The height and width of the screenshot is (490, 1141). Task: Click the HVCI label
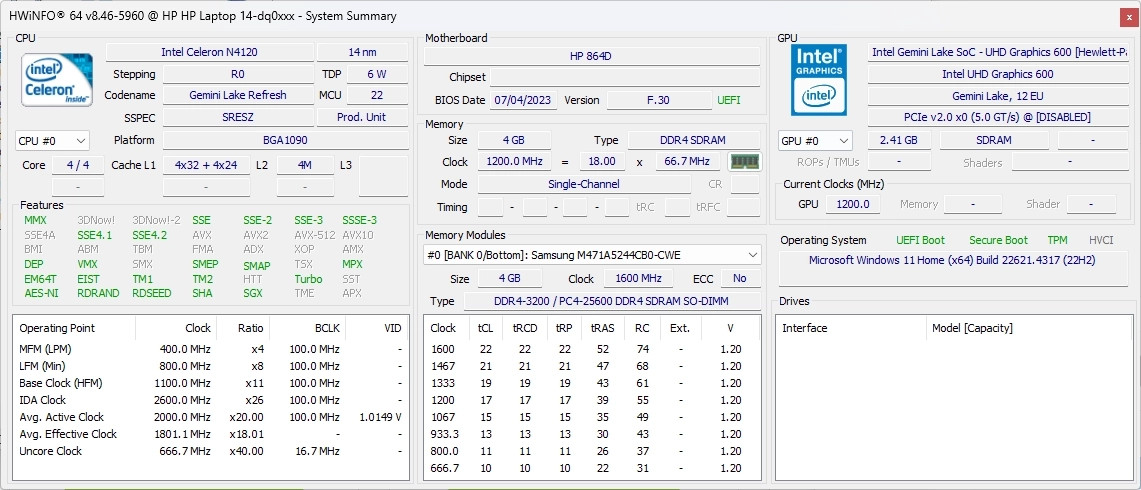[x=1102, y=240]
